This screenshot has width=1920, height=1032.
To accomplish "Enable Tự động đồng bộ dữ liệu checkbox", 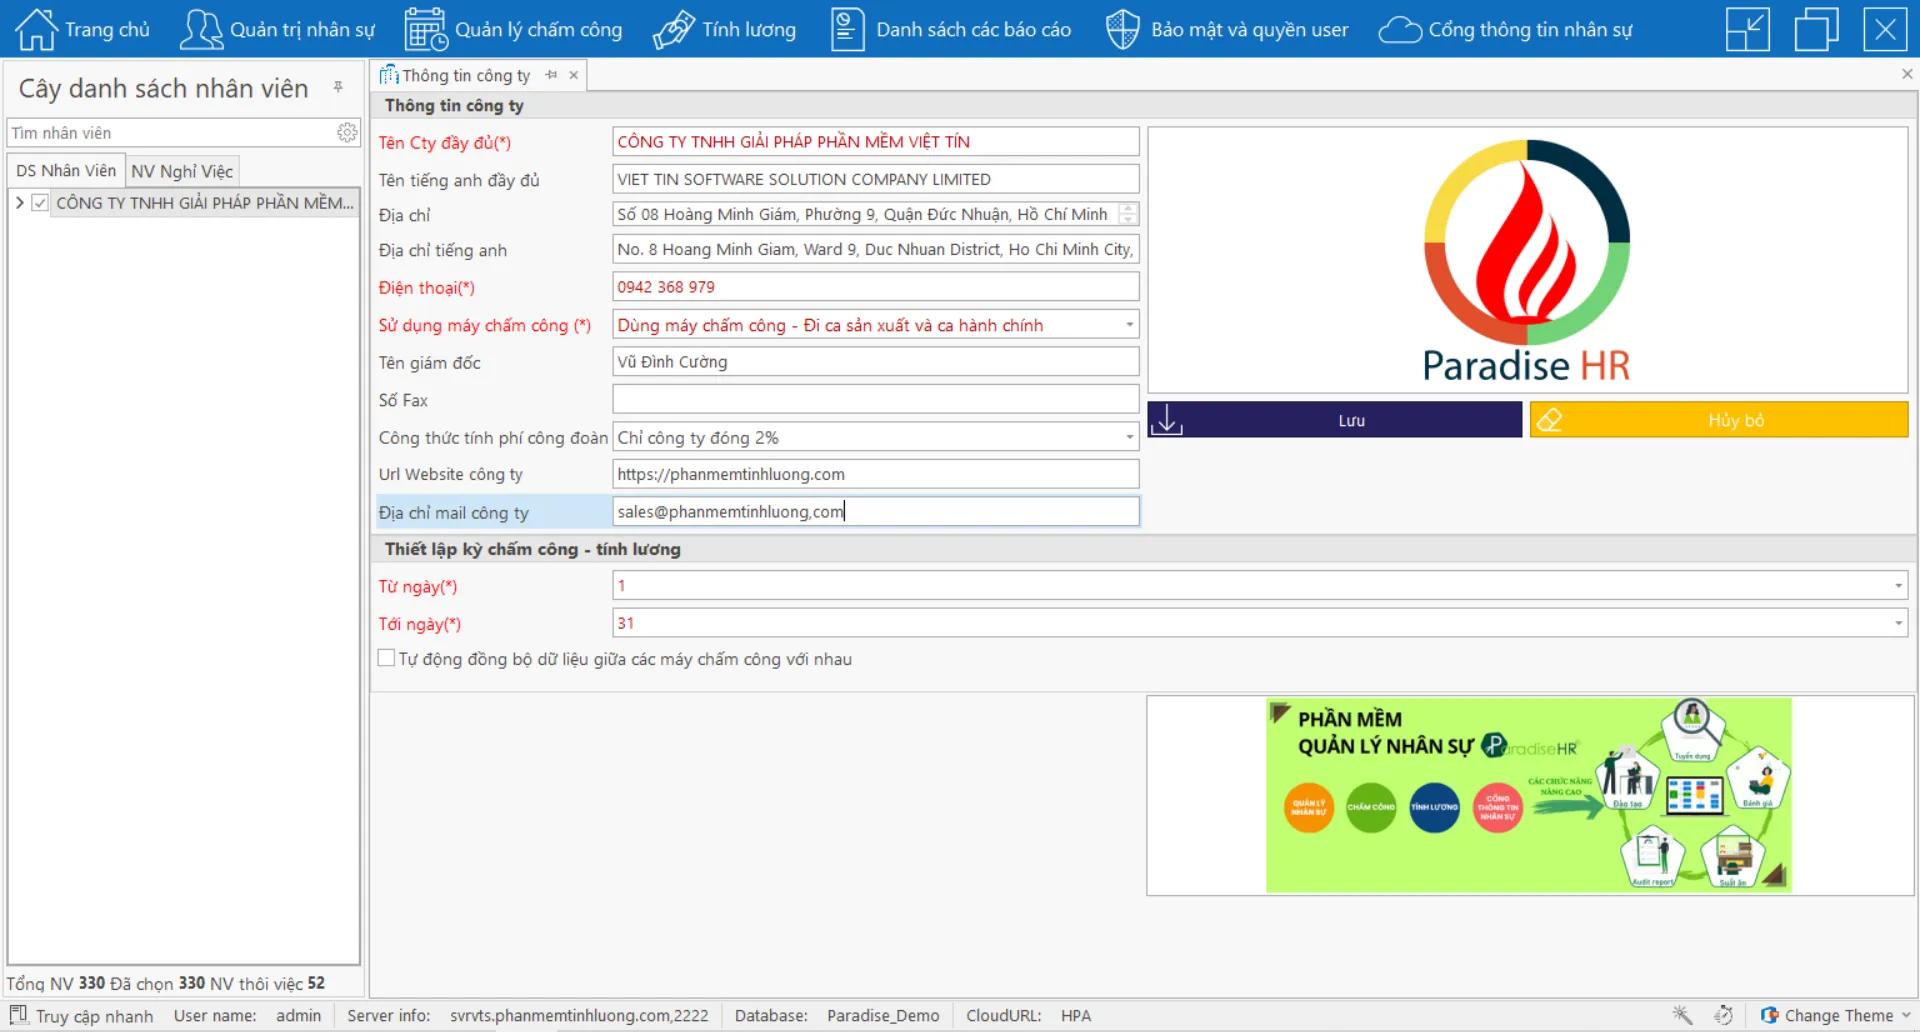I will click(386, 658).
